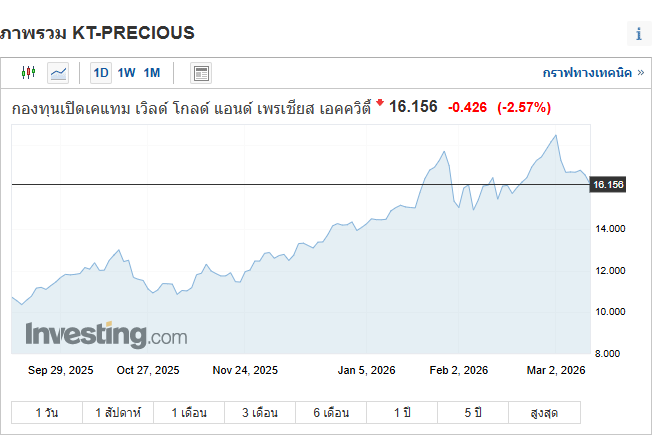Open the news overlay icon in toolbar
This screenshot has height=435, width=654.
click(x=201, y=73)
